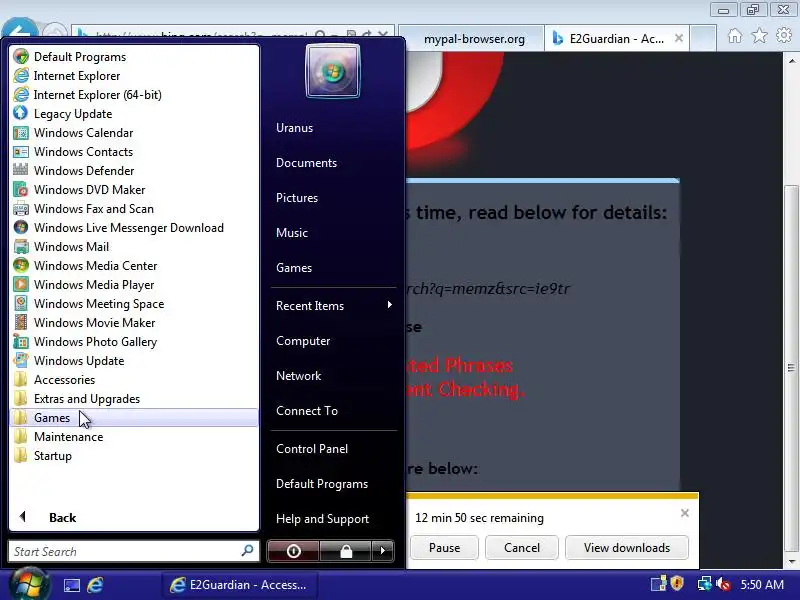
Task: Go to the browser home page
Action: [x=735, y=36]
